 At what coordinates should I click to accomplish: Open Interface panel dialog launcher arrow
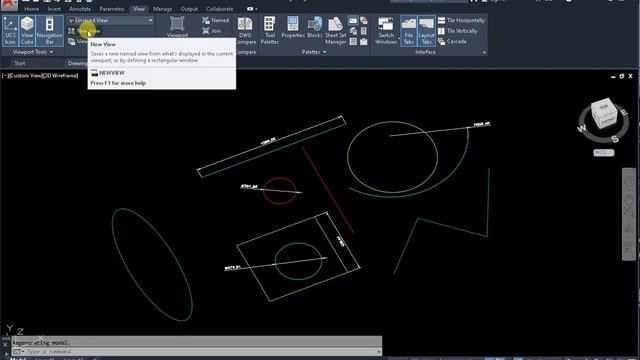(x=484, y=53)
